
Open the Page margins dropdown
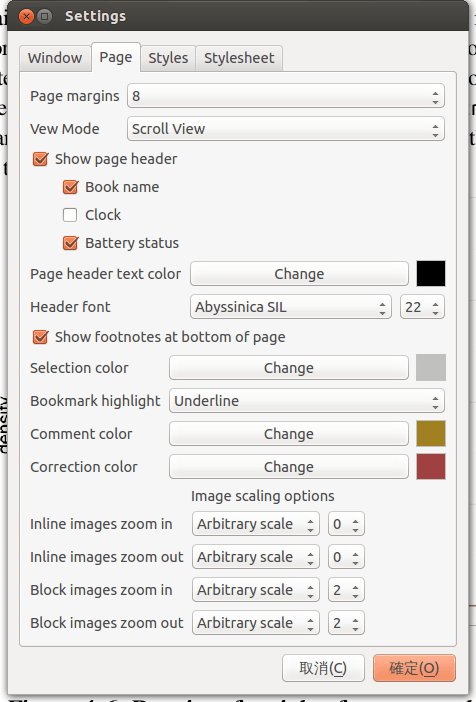[286, 96]
